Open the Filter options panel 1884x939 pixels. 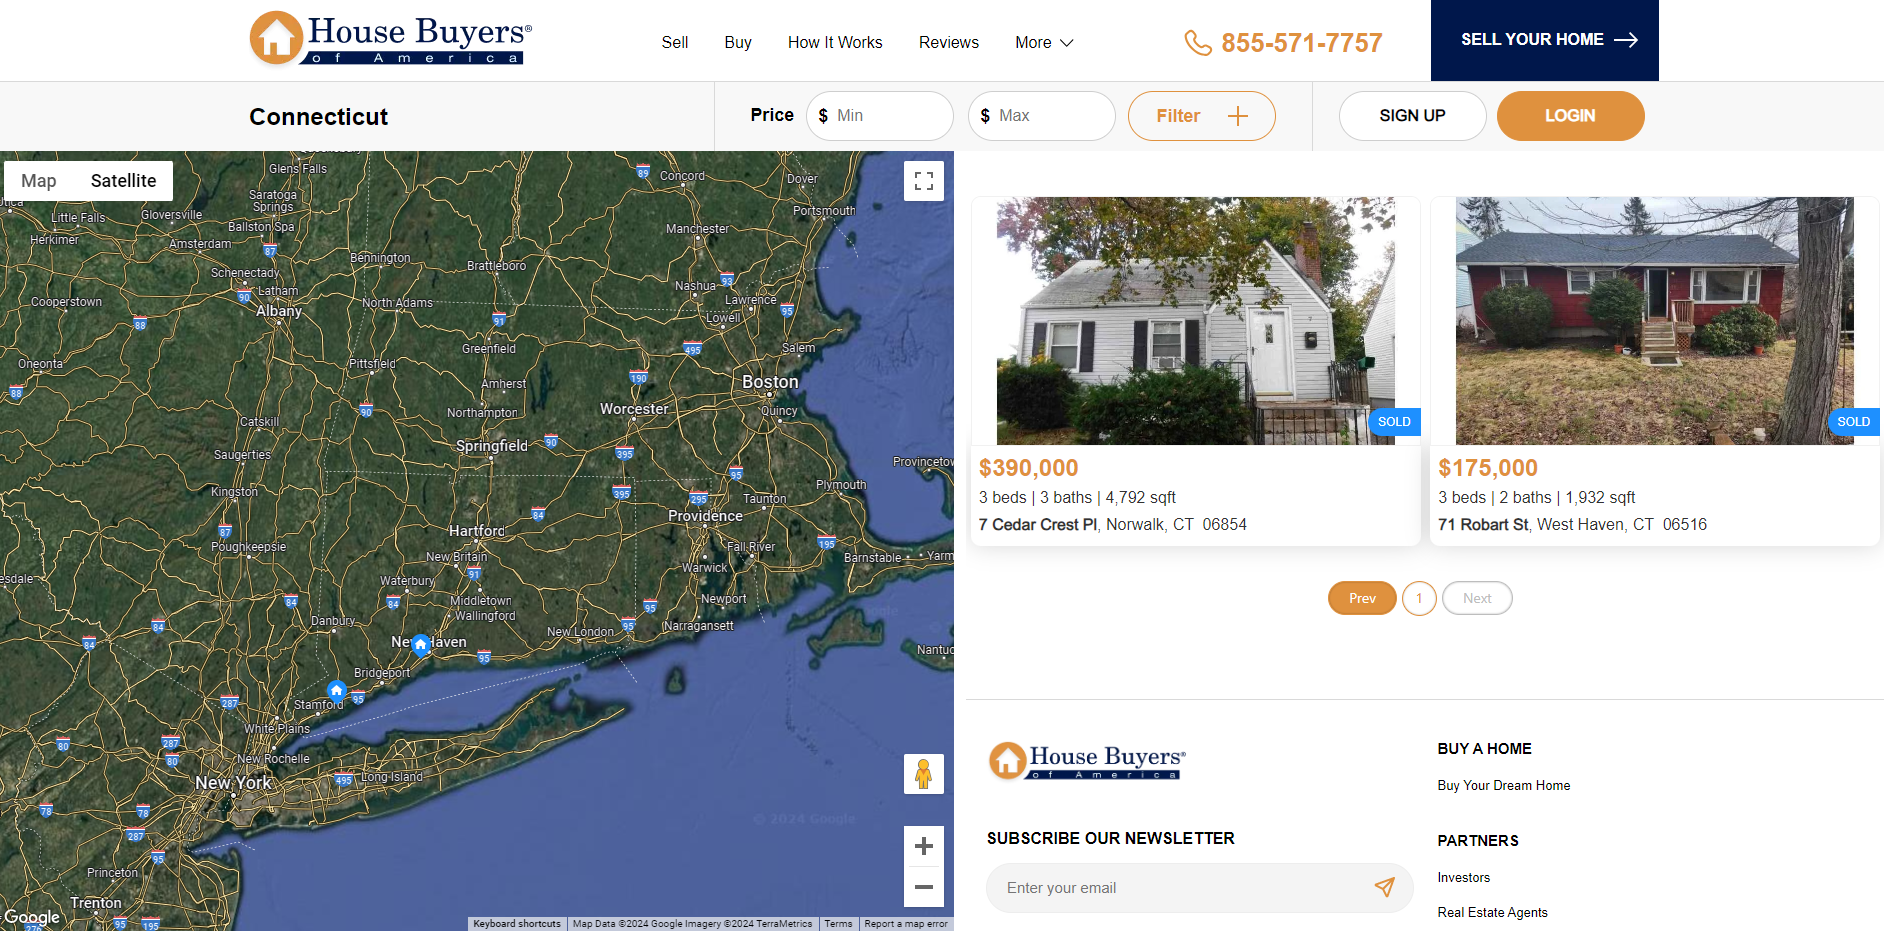coord(1201,116)
